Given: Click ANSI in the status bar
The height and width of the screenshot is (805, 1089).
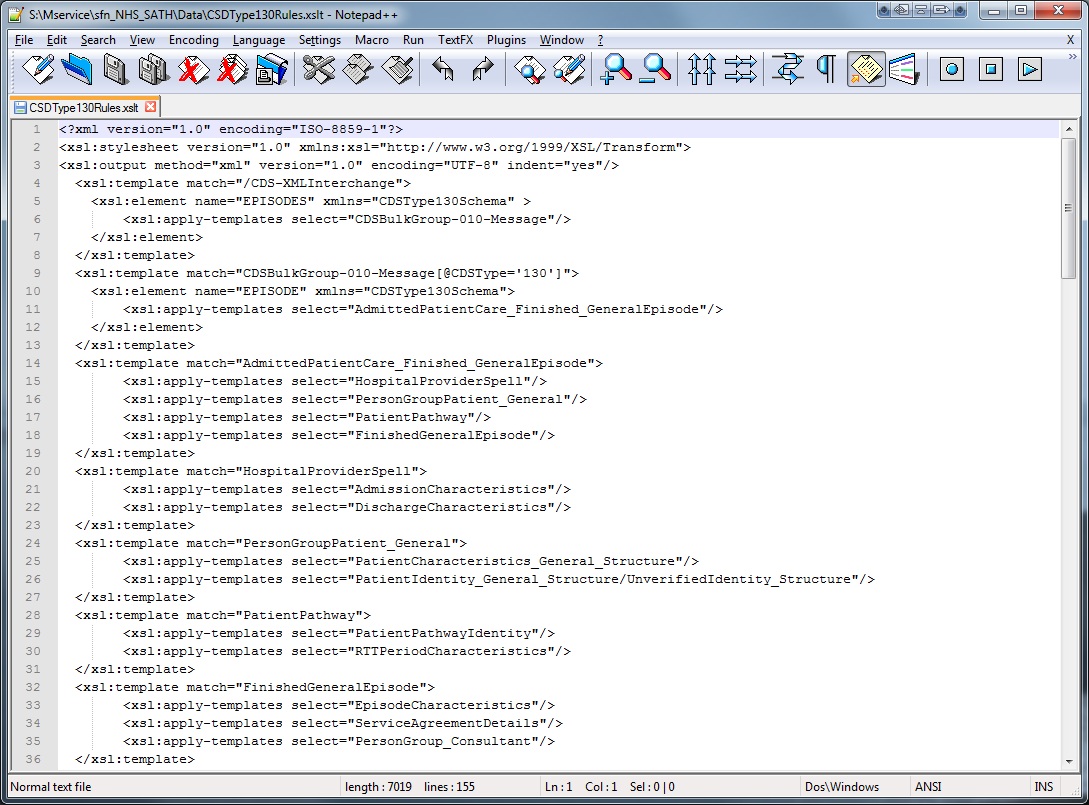Looking at the screenshot, I should [927, 787].
